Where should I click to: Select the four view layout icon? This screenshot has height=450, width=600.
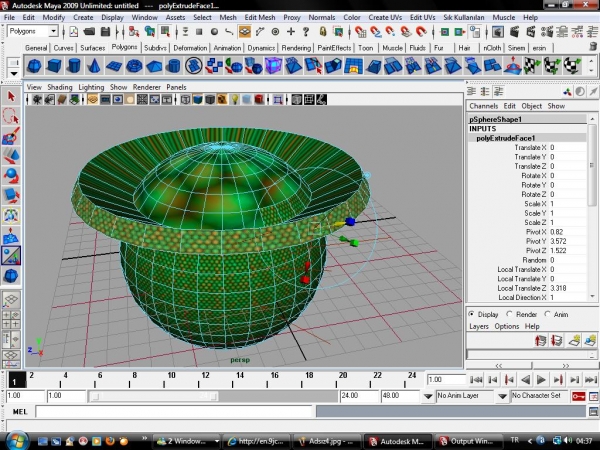pyautogui.click(x=11, y=320)
